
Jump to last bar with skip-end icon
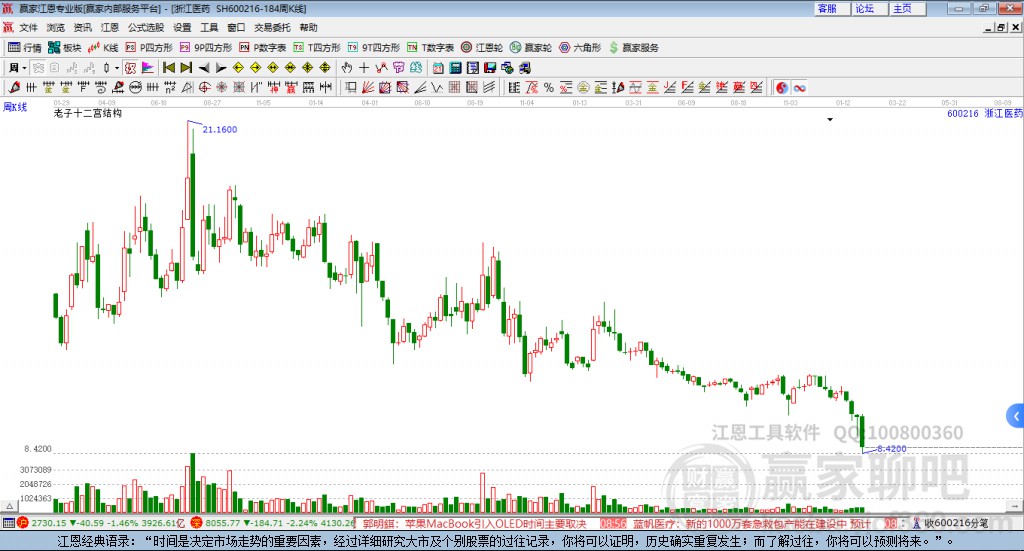click(186, 68)
